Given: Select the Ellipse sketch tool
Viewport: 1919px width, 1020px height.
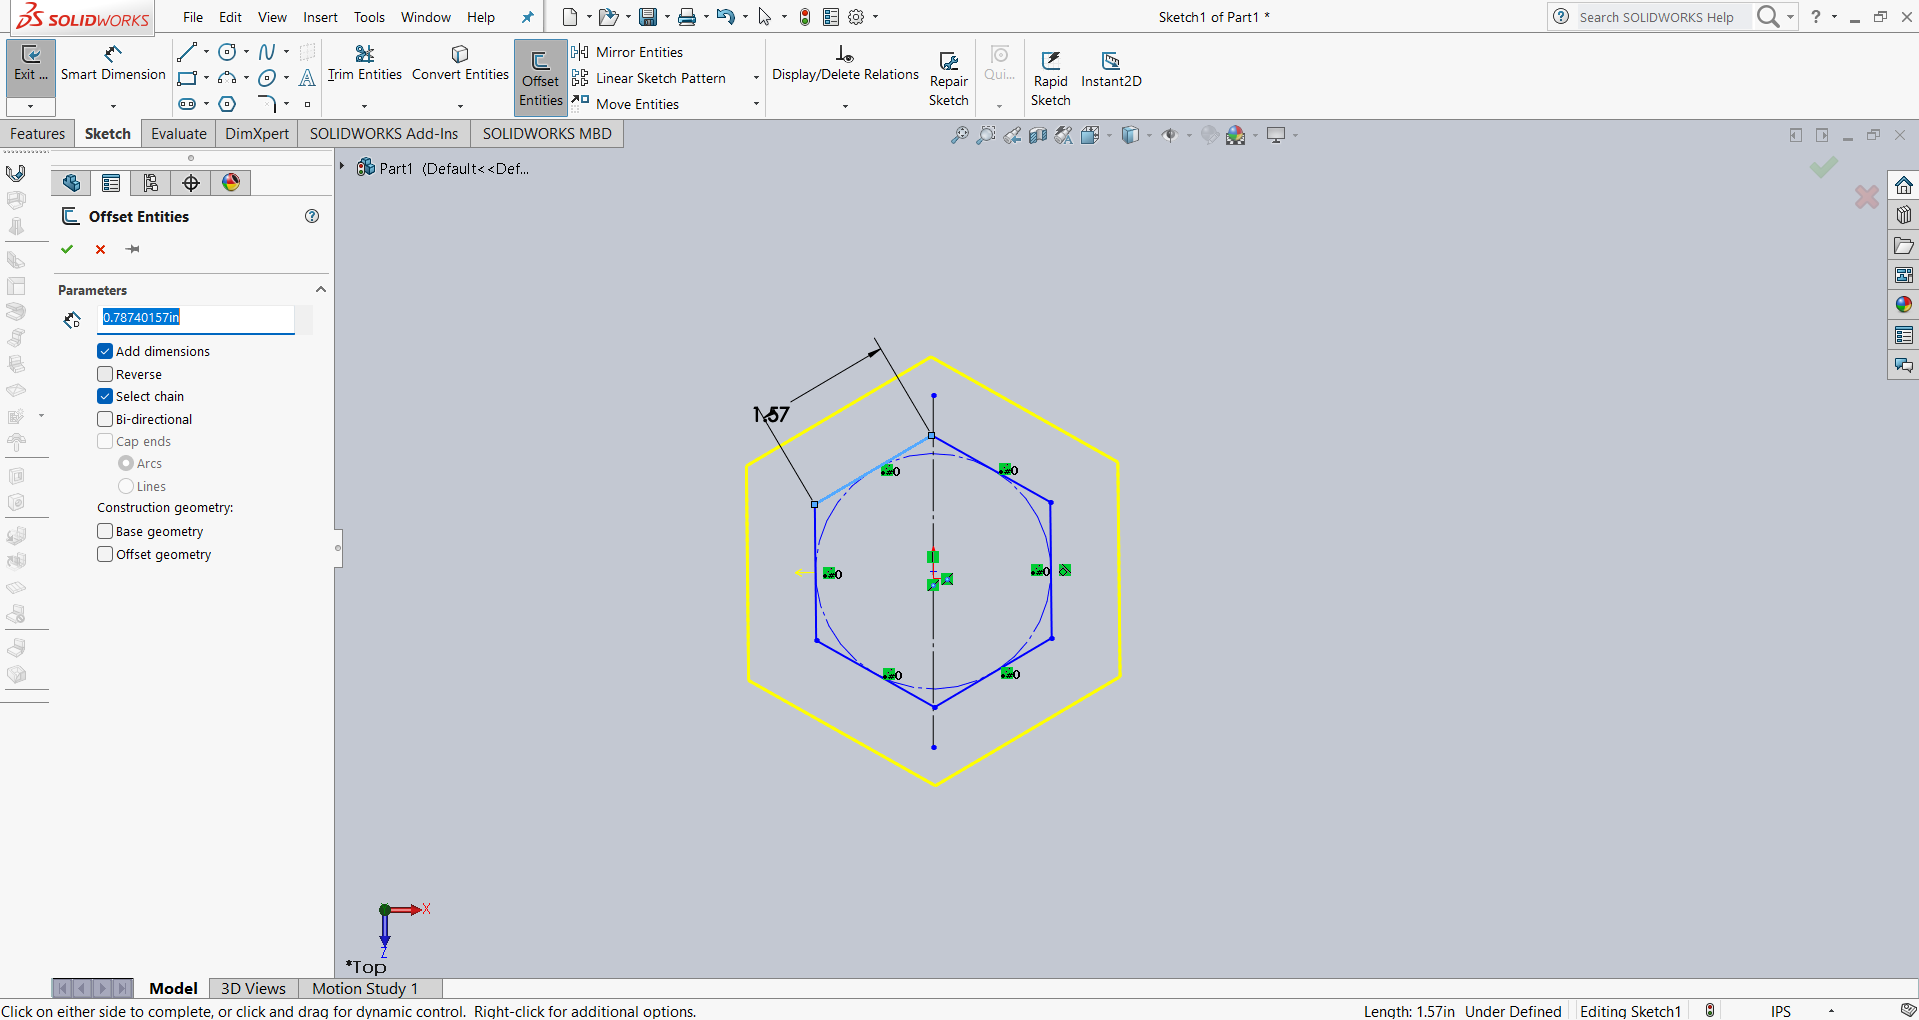Looking at the screenshot, I should pyautogui.click(x=267, y=78).
